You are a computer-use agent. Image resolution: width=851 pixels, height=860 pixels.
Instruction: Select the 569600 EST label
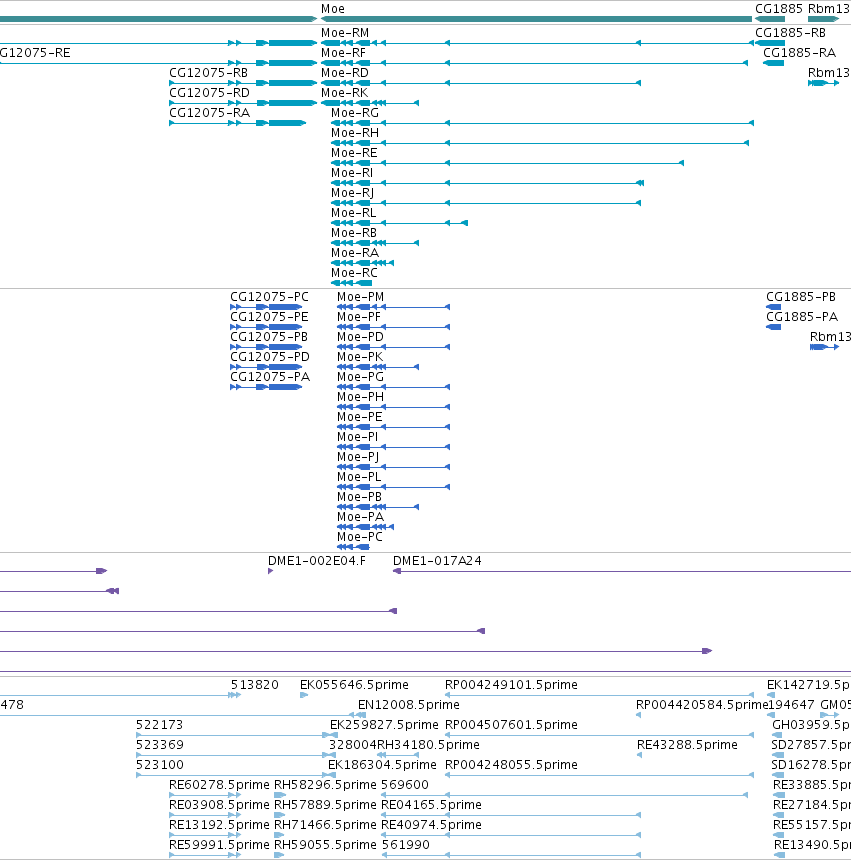click(405, 785)
